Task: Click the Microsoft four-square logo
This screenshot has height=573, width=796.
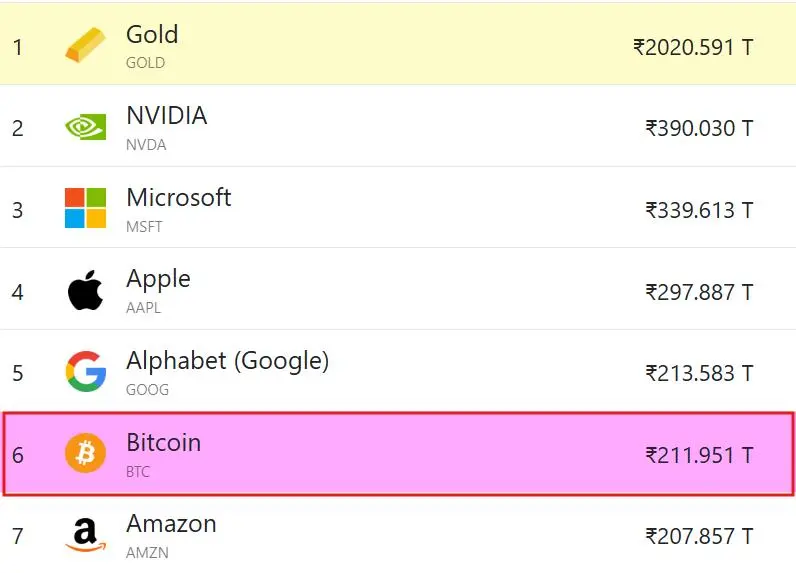Action: point(85,208)
